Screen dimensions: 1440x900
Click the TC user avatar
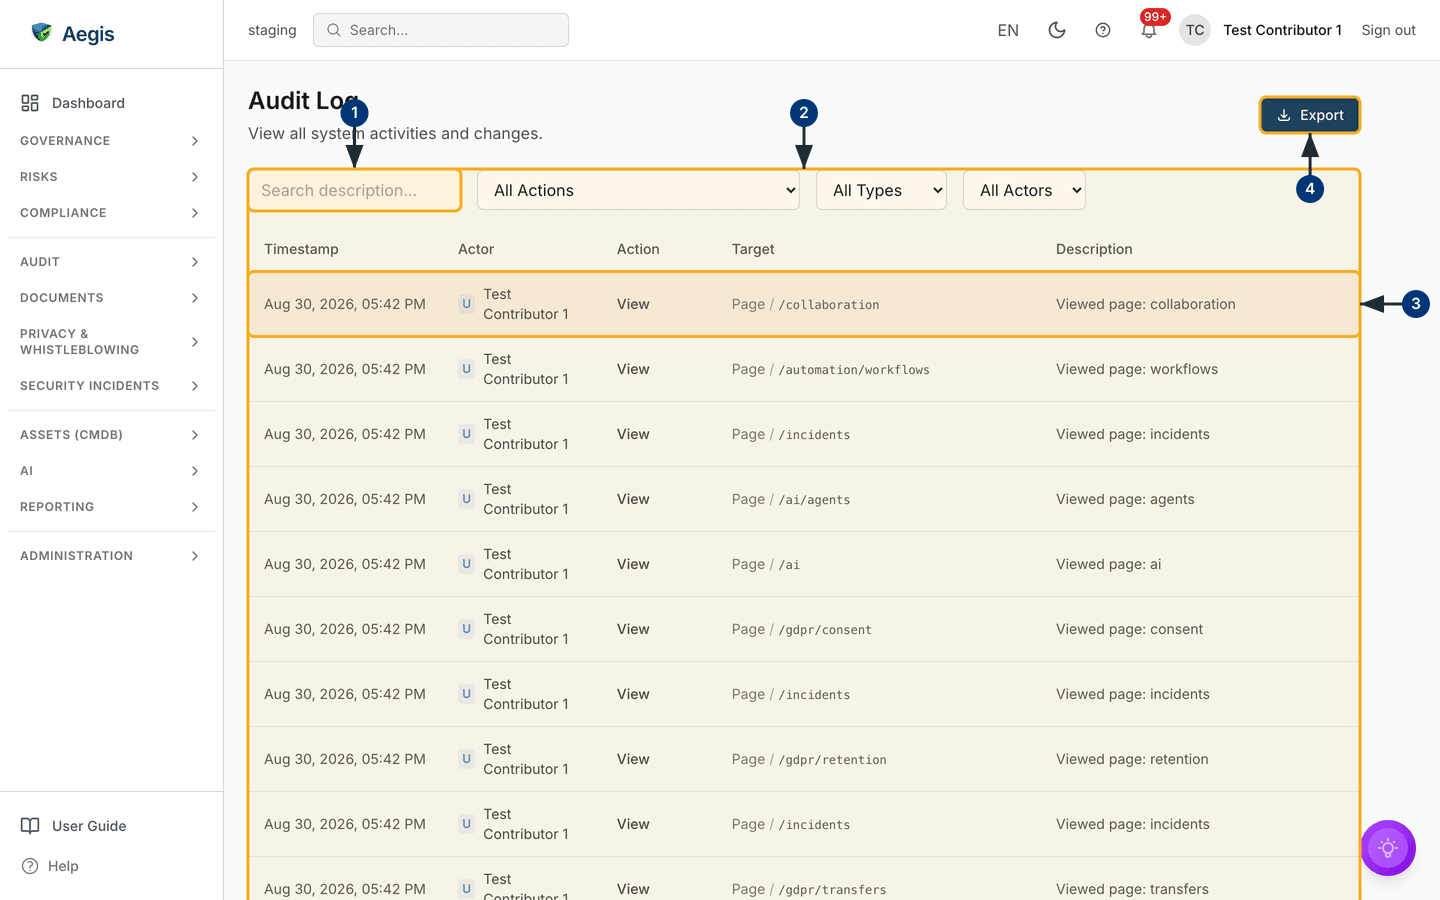(1195, 30)
